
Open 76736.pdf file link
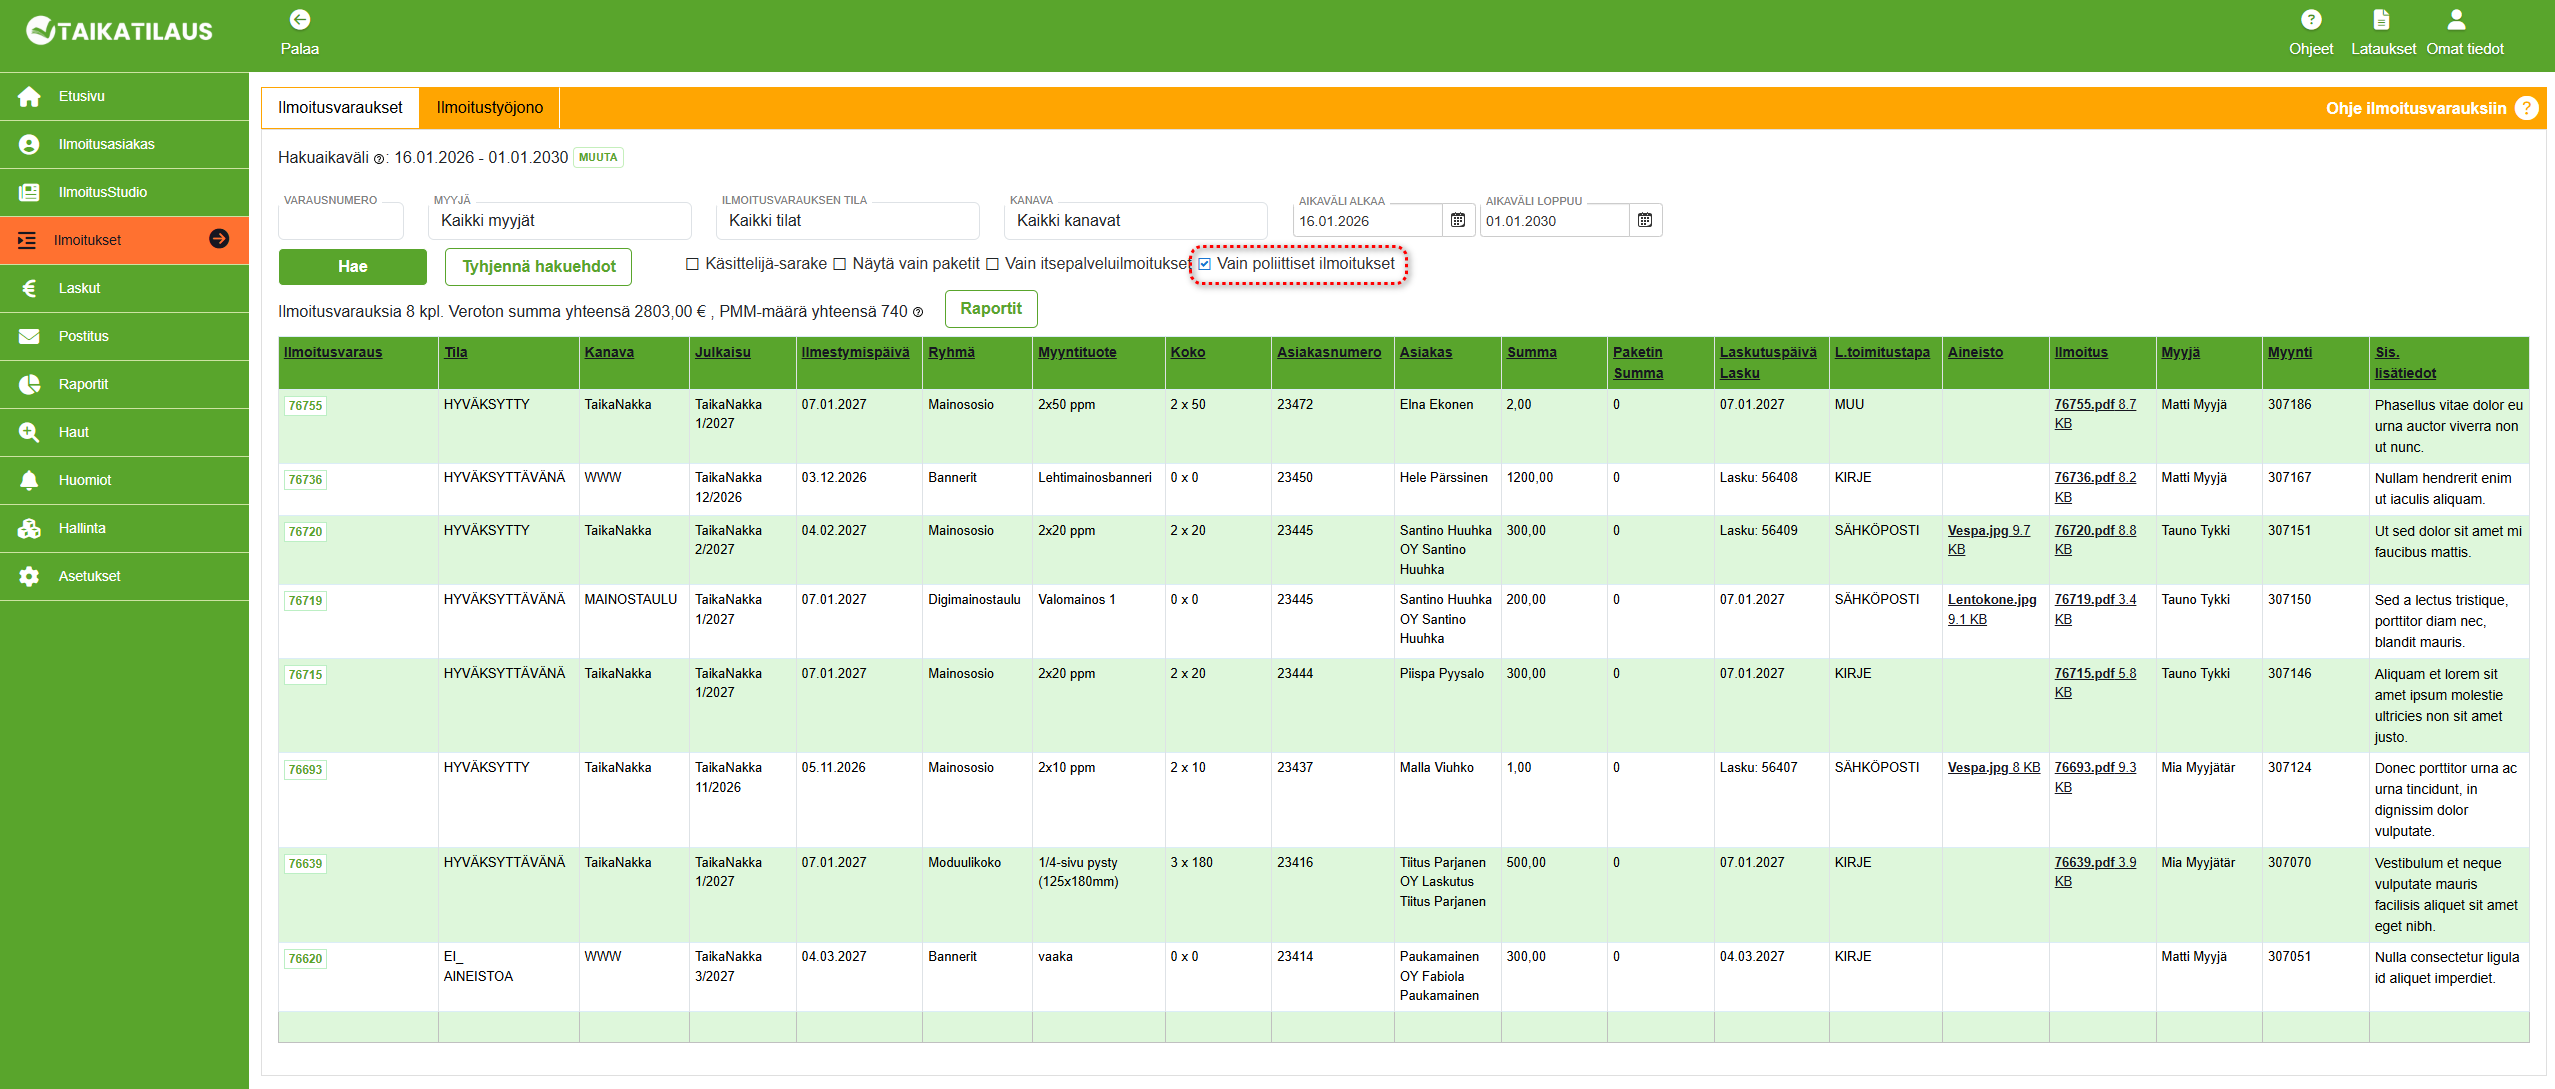click(x=2095, y=487)
